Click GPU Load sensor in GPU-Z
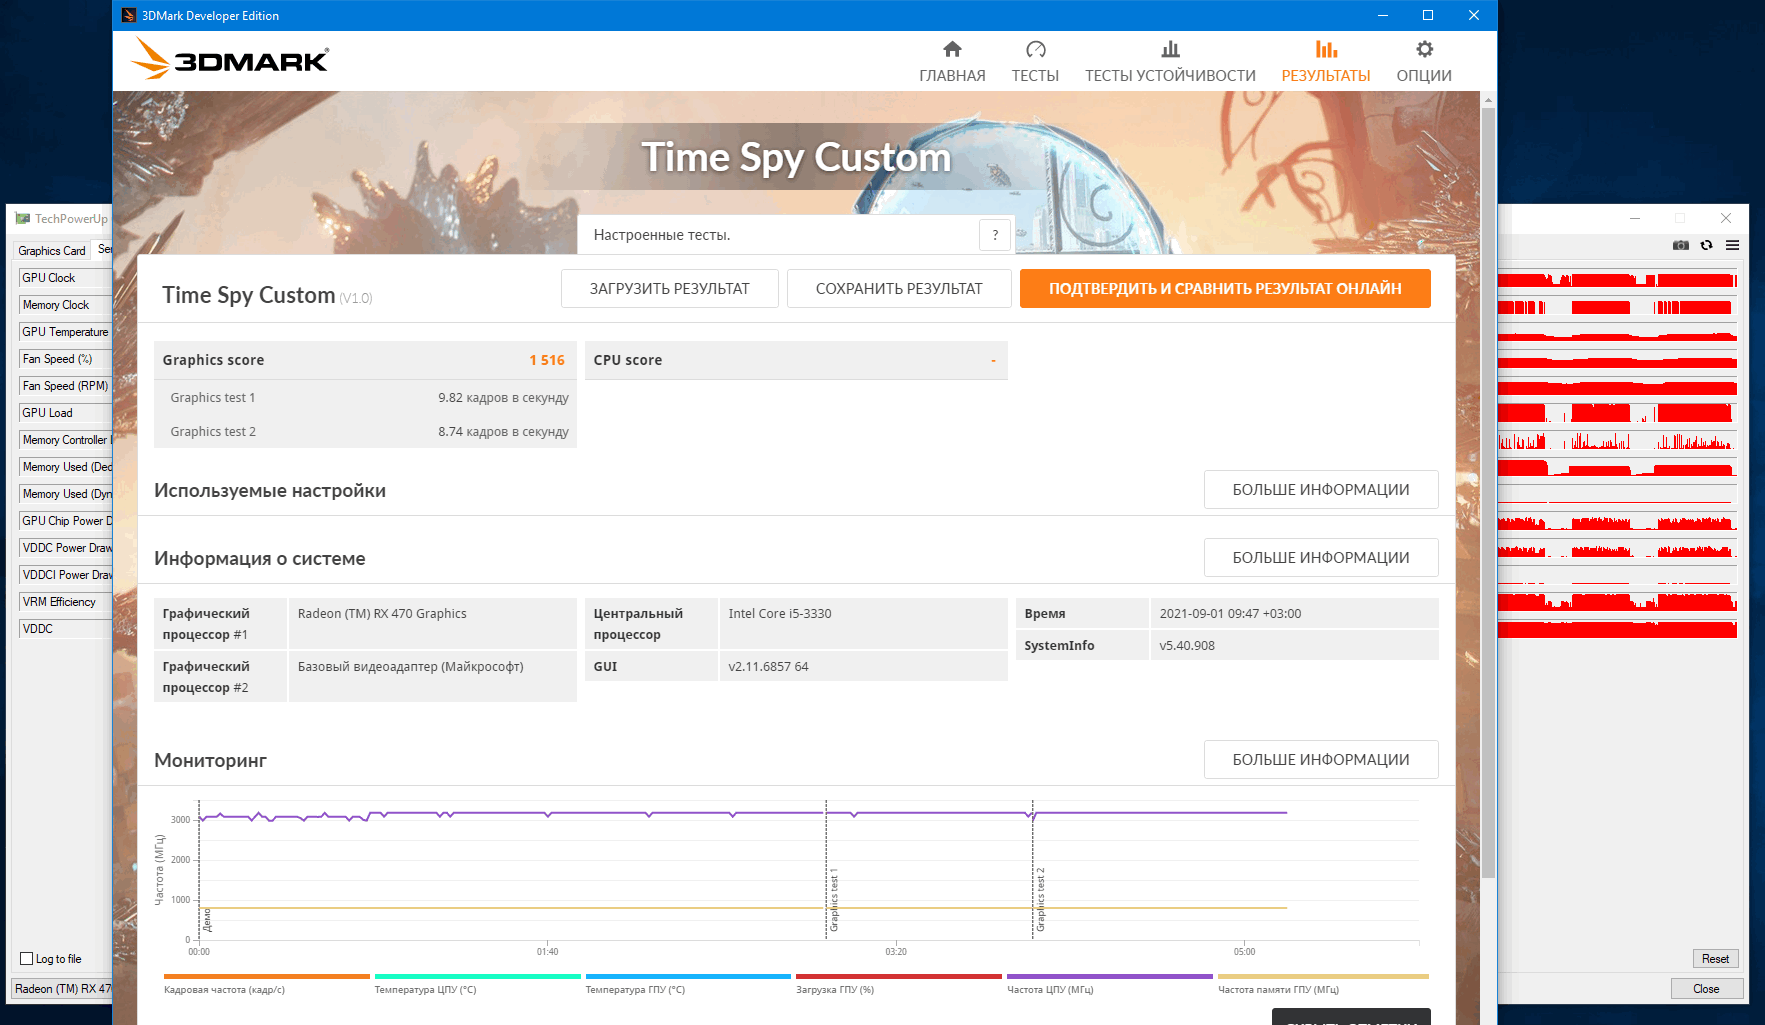 (65, 413)
